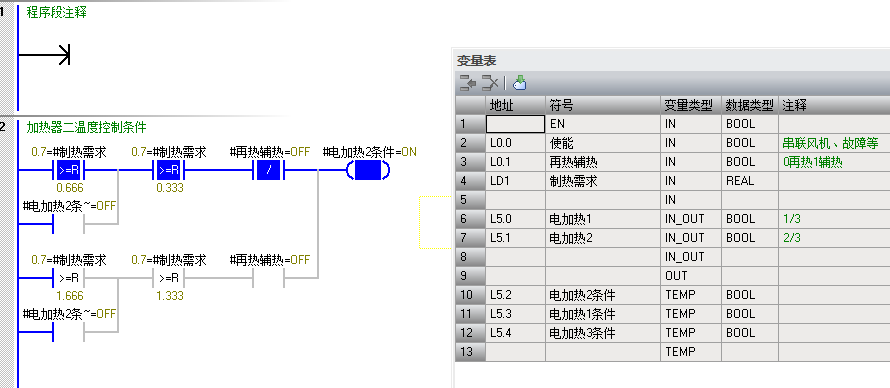890x388 pixels.
Task: Click the insert row icon in variable table
Action: (468, 83)
